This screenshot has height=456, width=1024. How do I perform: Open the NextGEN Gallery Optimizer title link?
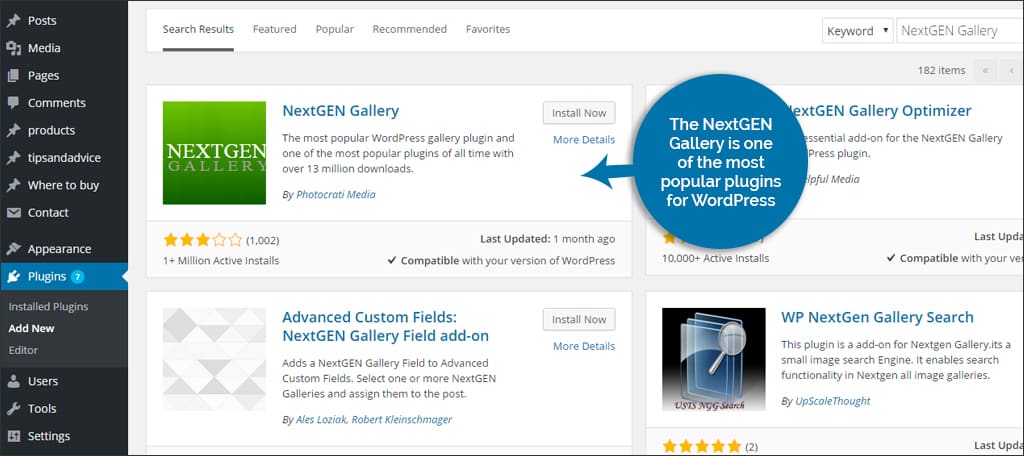click(880, 110)
